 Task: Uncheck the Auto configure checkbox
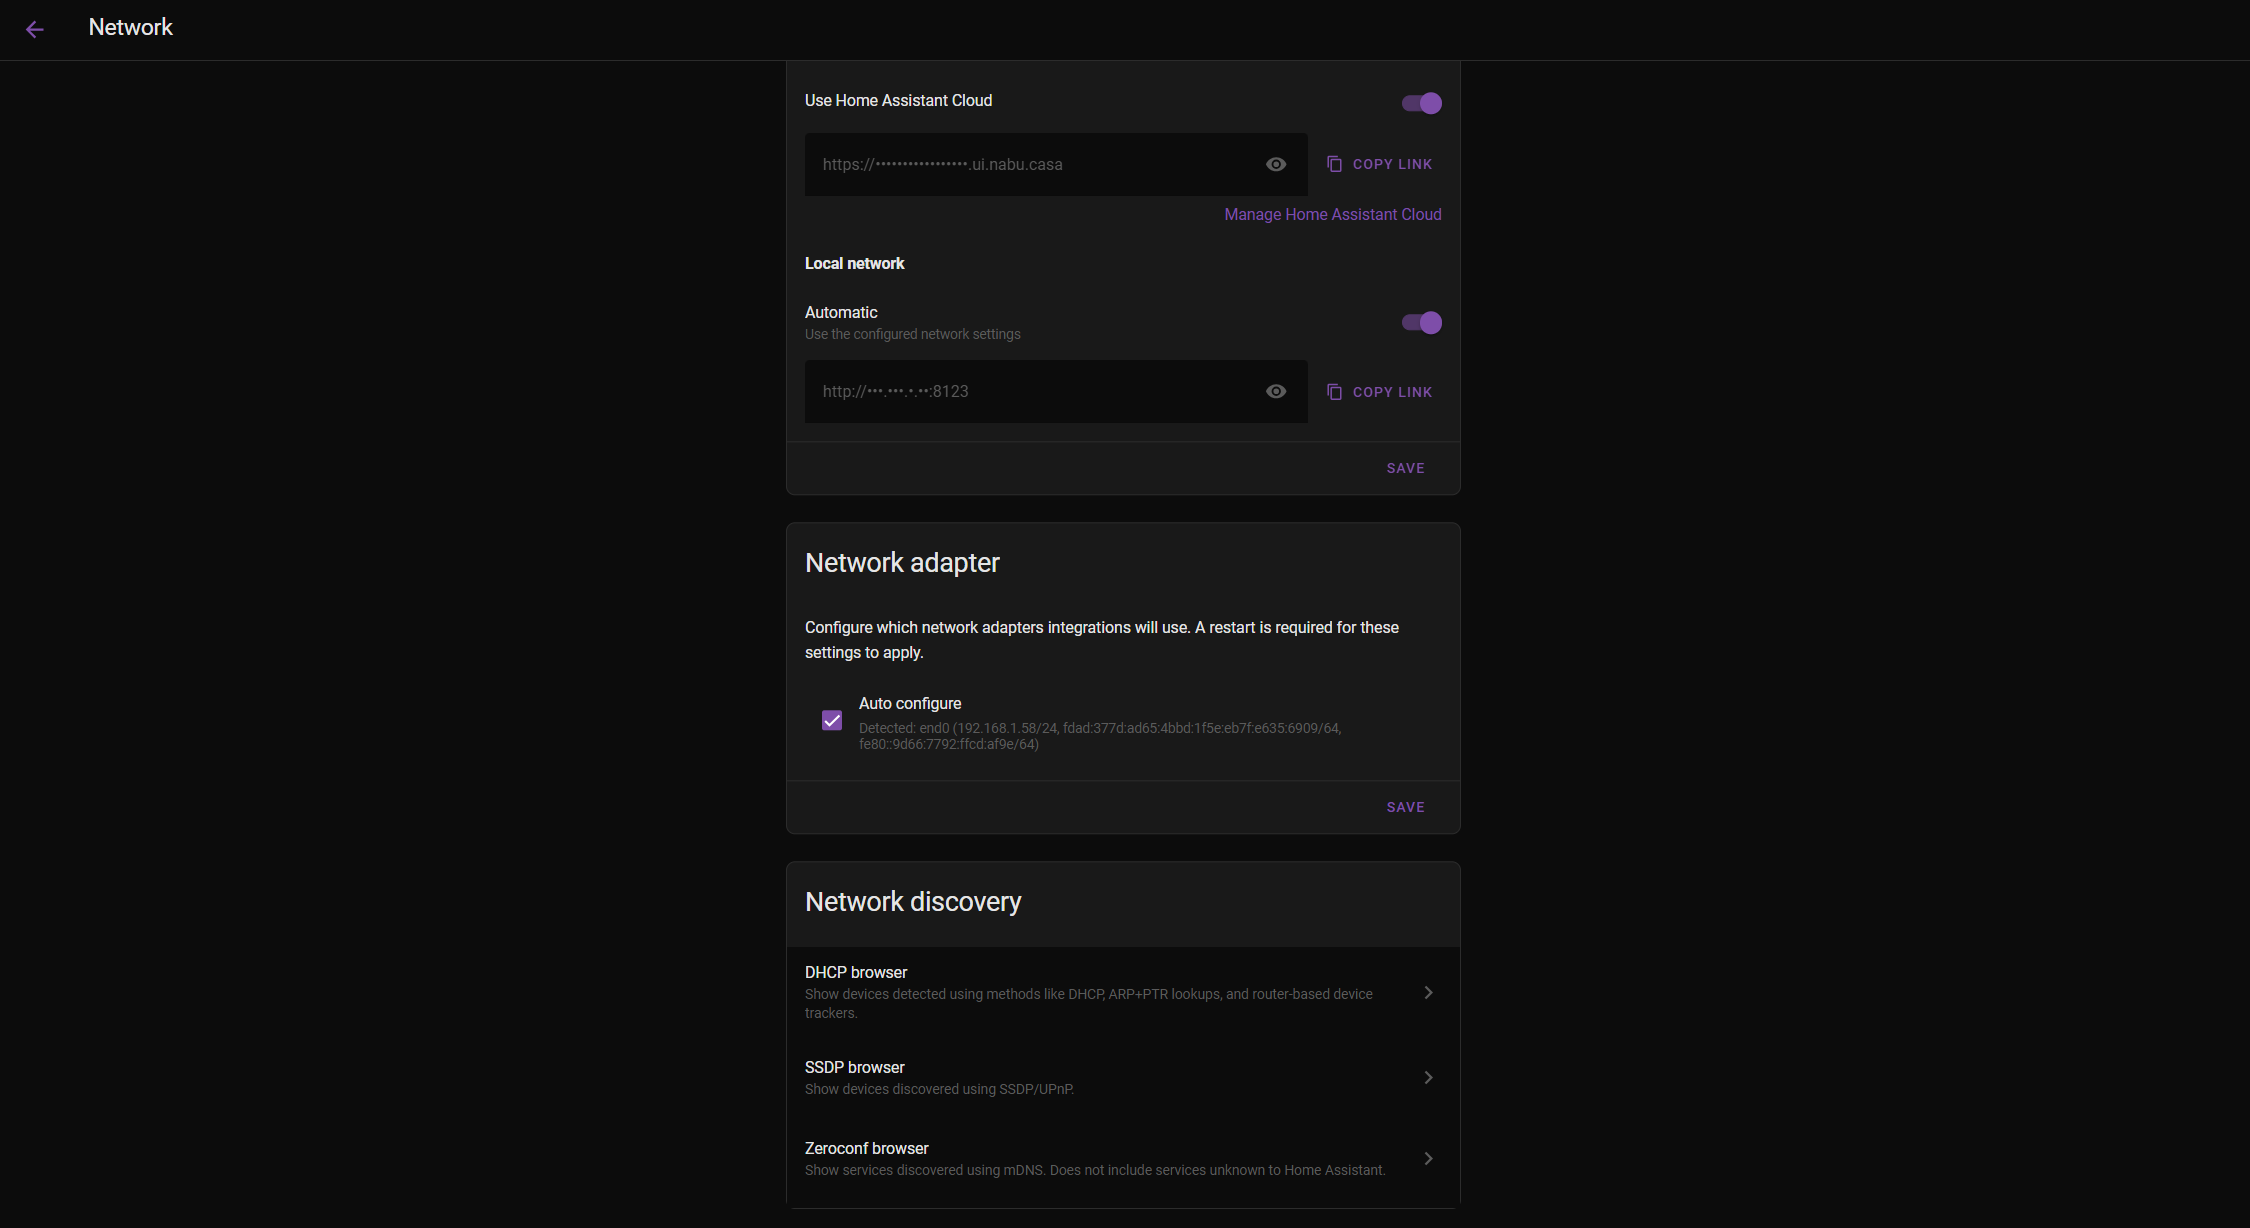click(832, 721)
